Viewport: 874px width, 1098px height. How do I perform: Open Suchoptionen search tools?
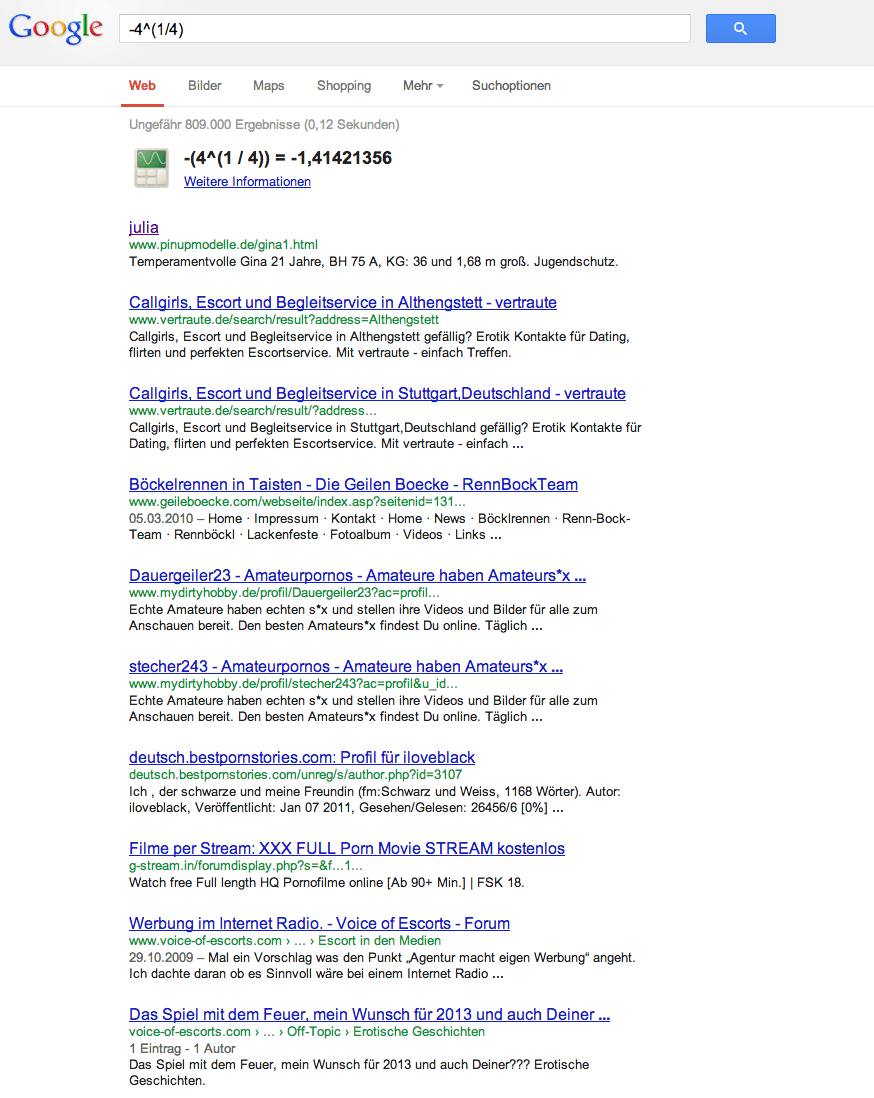(x=511, y=85)
